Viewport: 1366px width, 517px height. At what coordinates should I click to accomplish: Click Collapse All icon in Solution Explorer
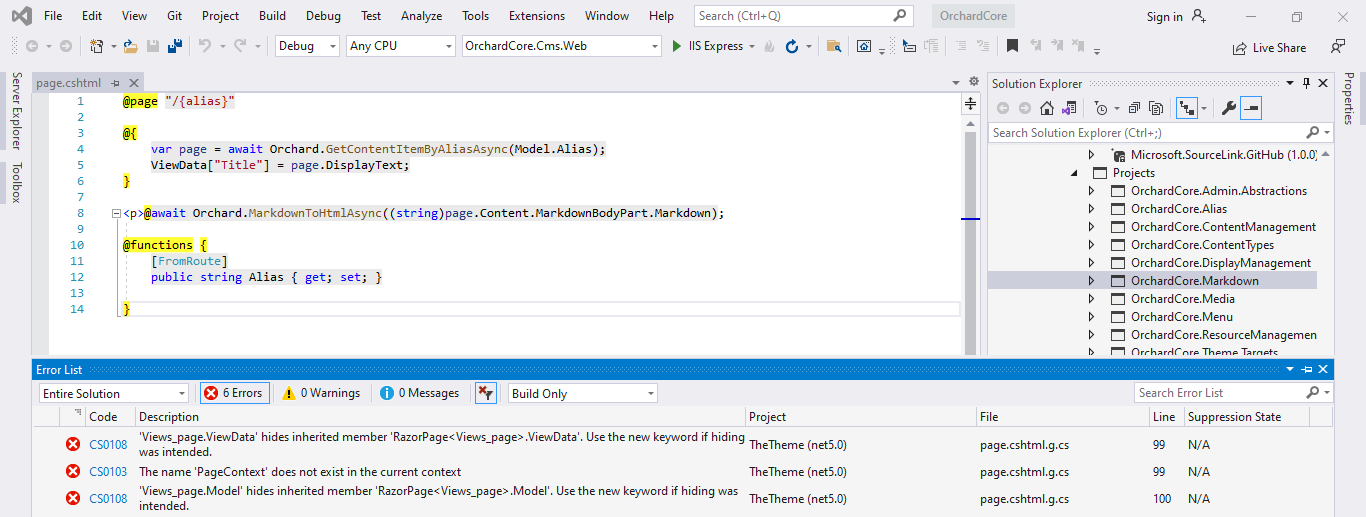(x=1134, y=108)
